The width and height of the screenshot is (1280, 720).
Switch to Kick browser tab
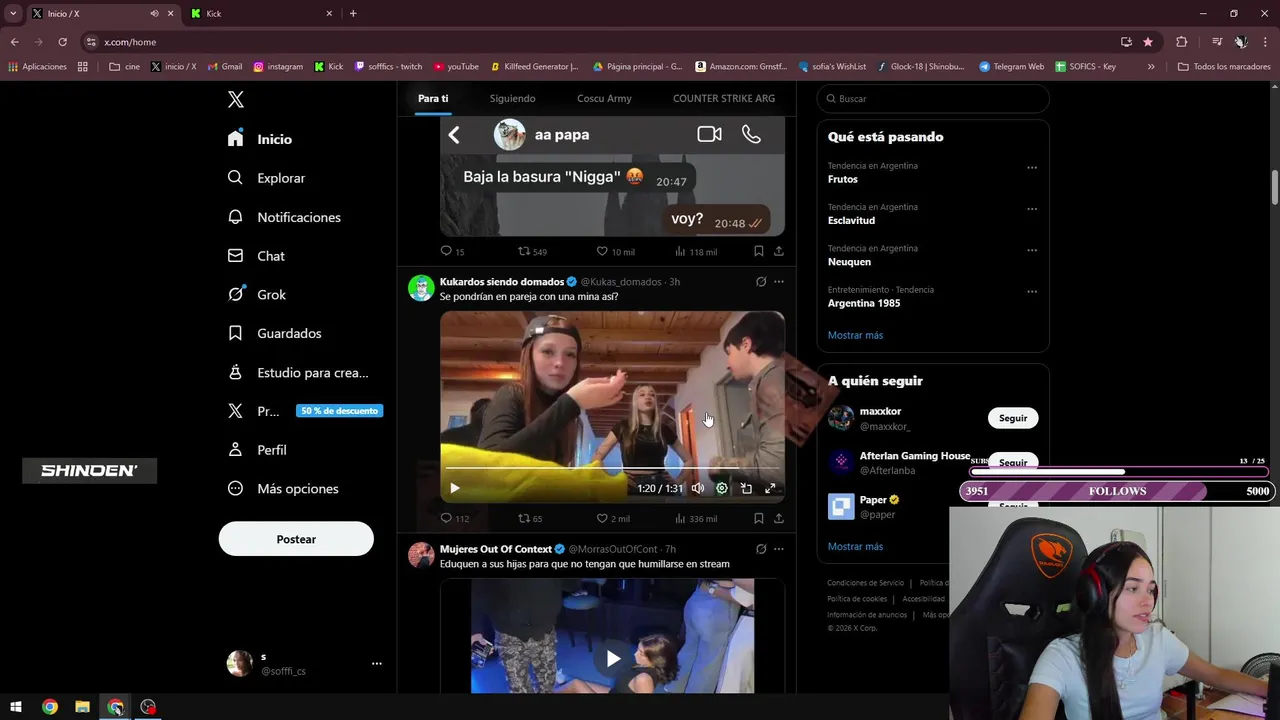click(262, 14)
